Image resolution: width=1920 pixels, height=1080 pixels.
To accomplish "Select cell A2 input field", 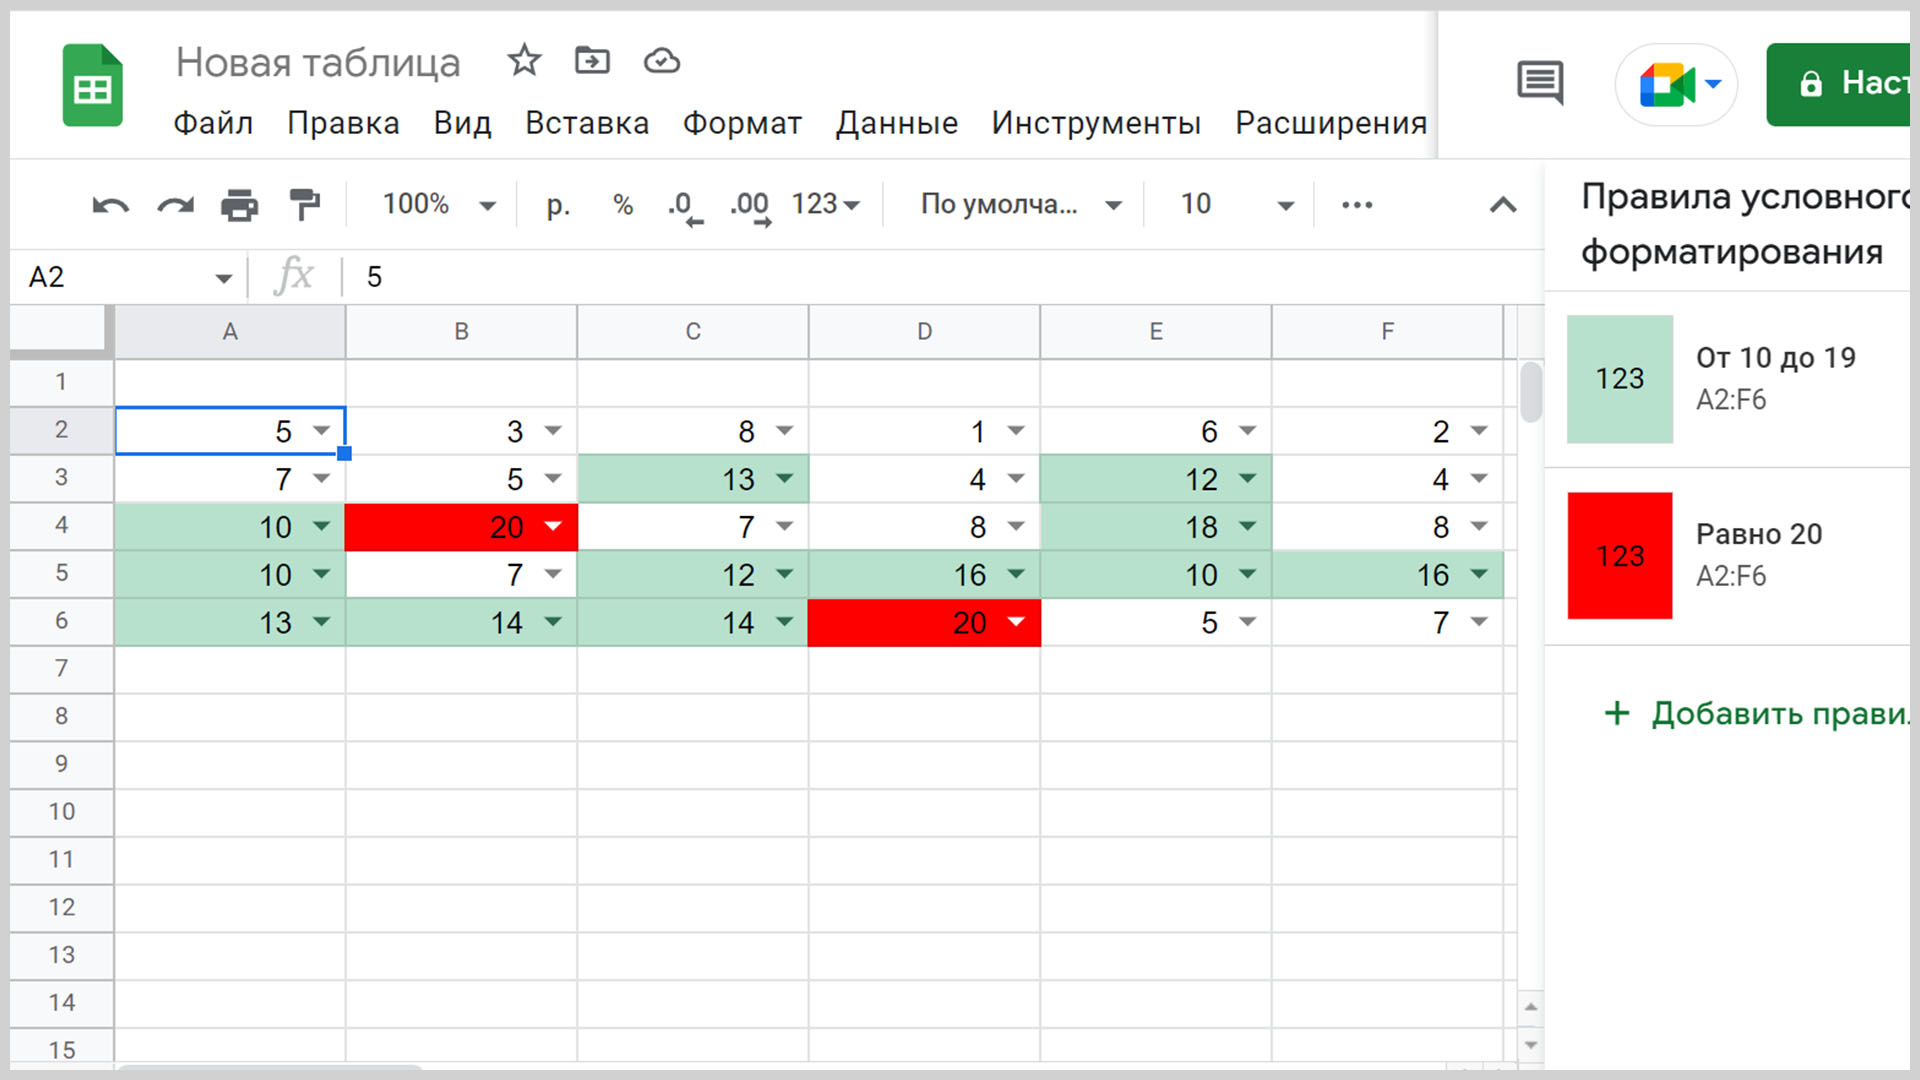I will [x=231, y=430].
